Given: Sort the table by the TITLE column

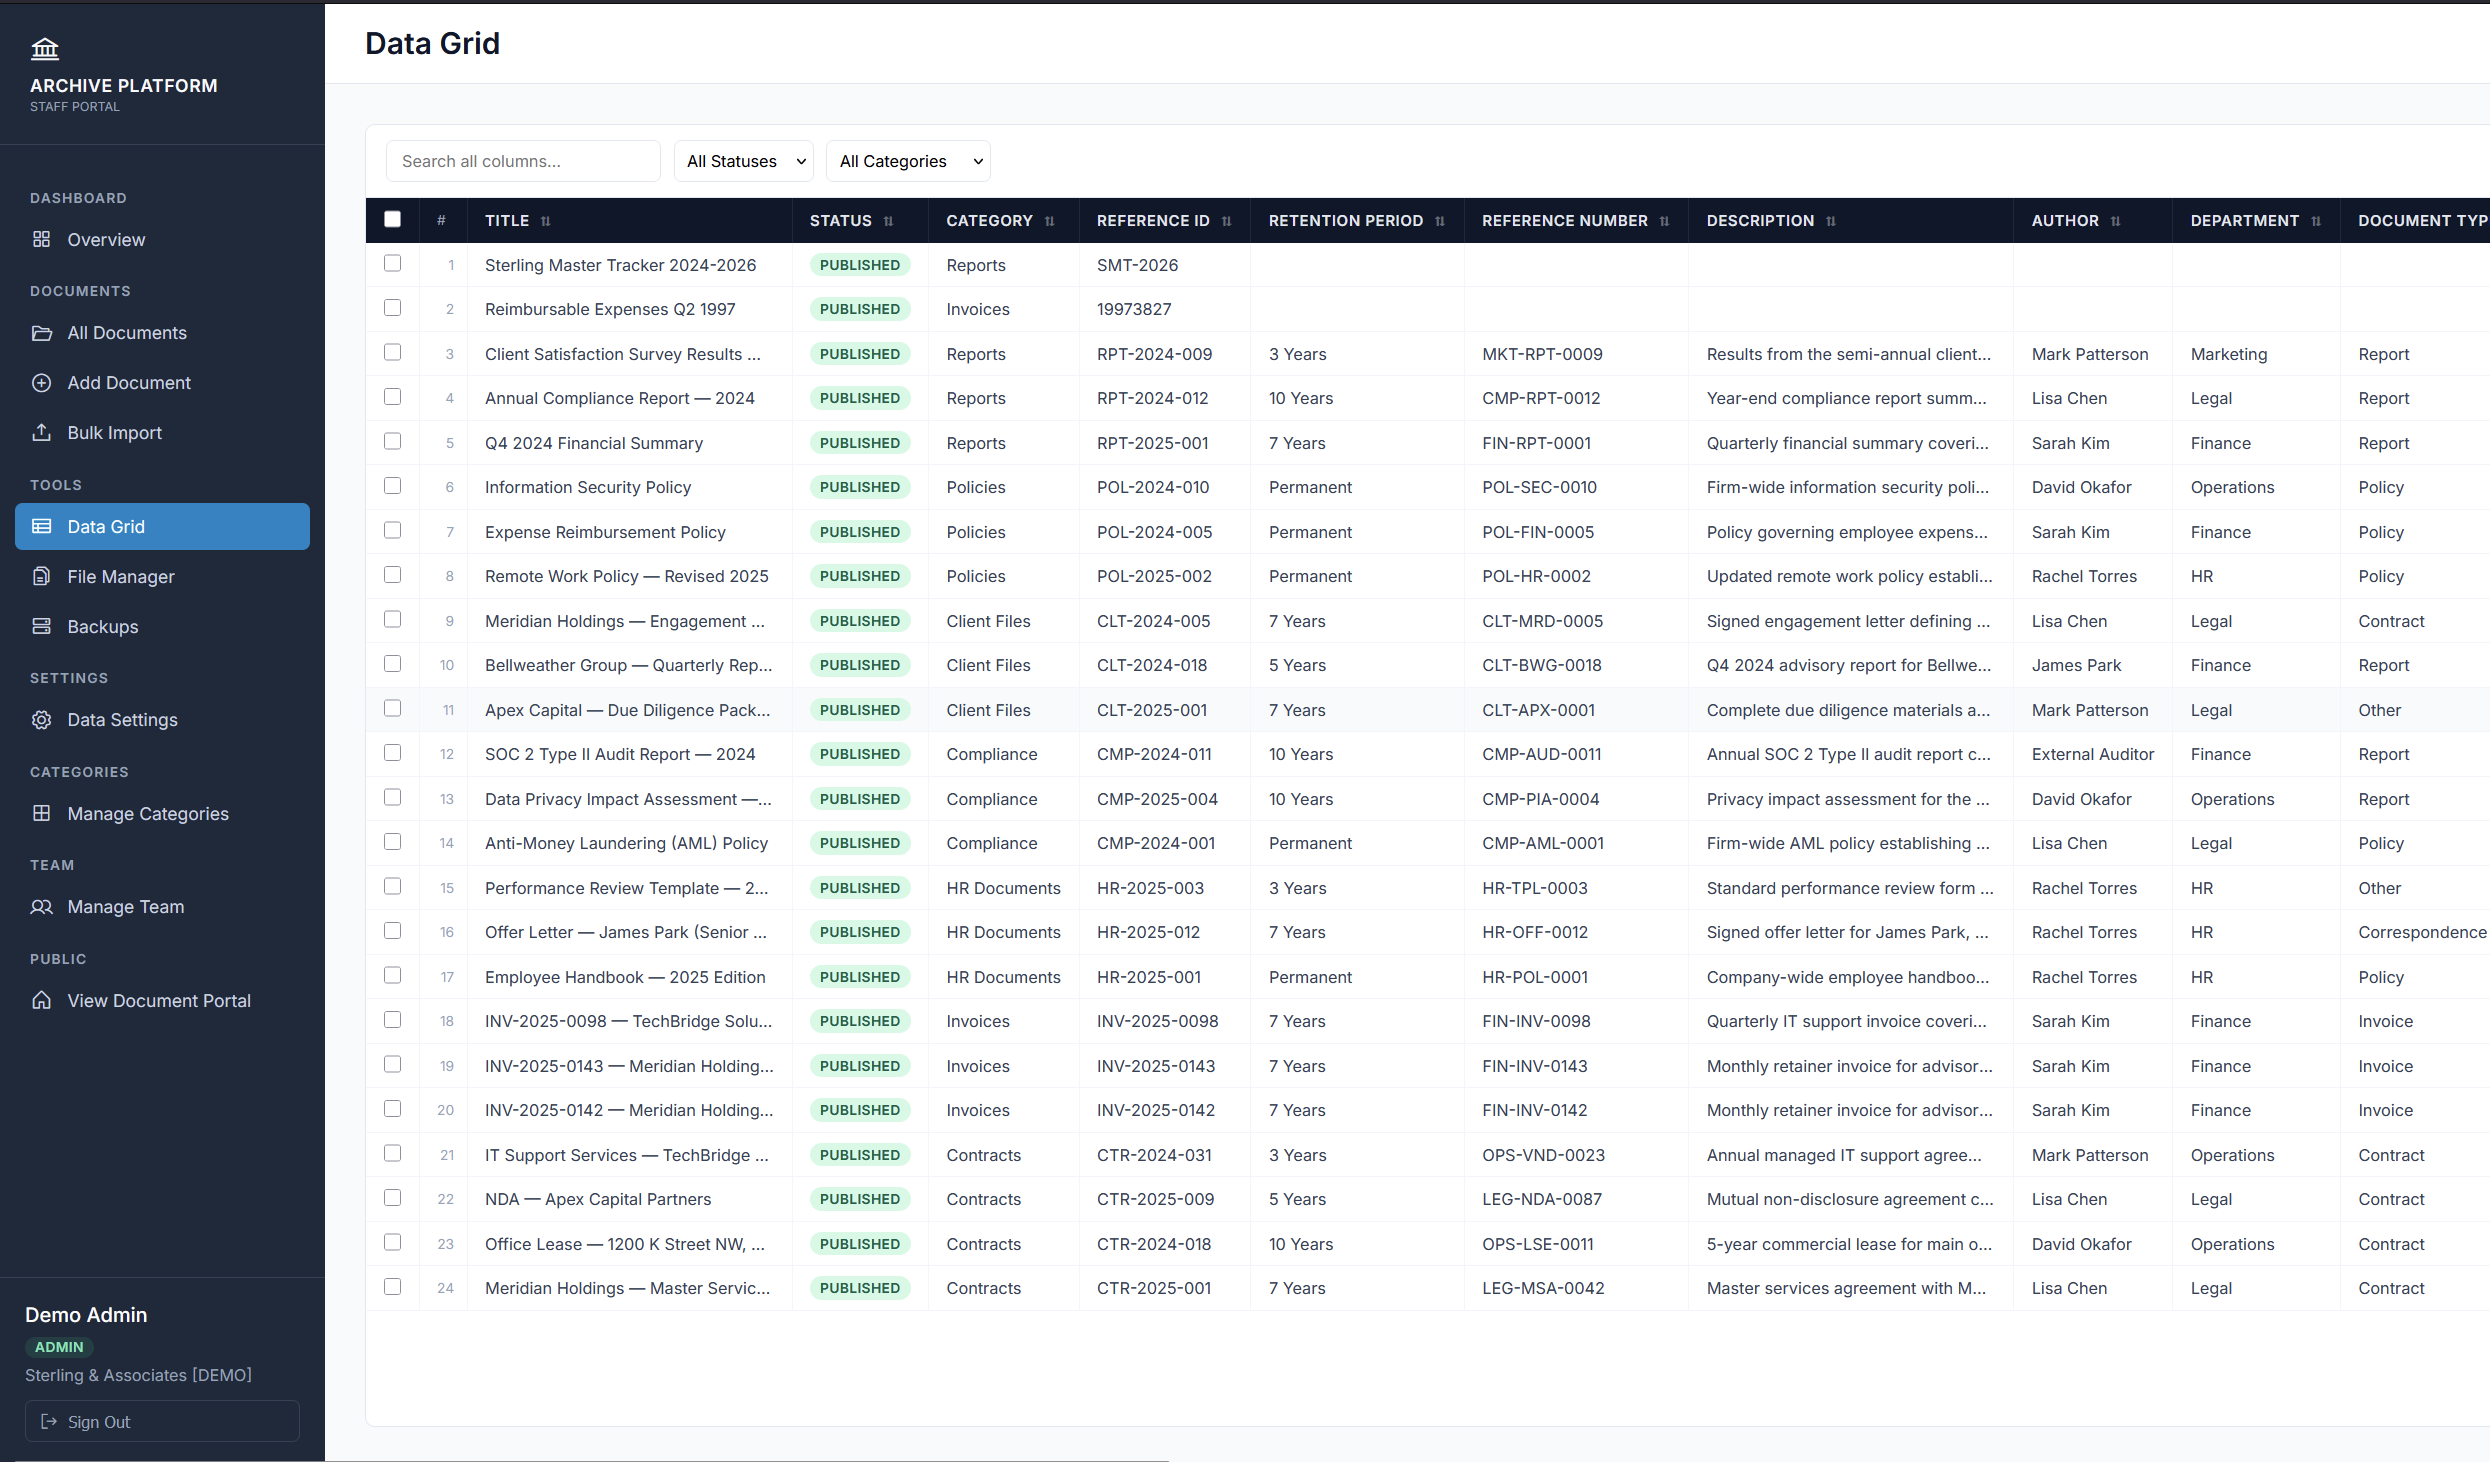Looking at the screenshot, I should (546, 220).
